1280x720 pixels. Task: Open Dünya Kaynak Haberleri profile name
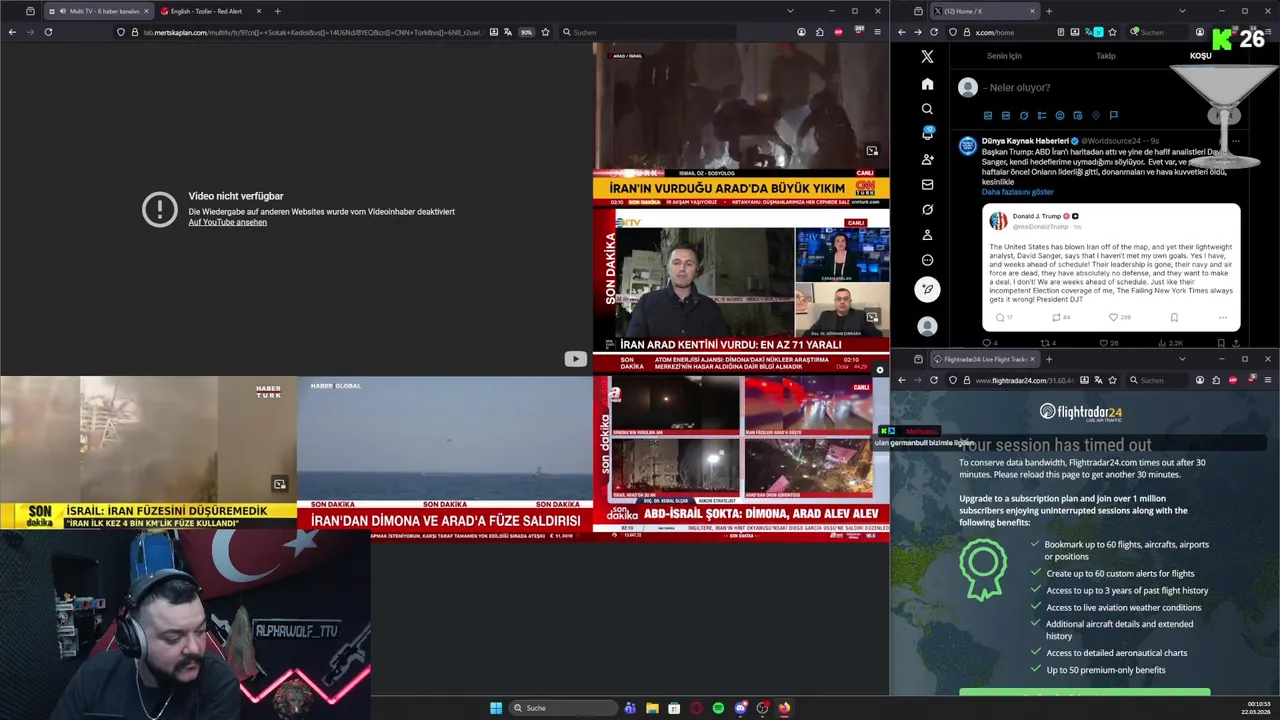coord(1025,141)
